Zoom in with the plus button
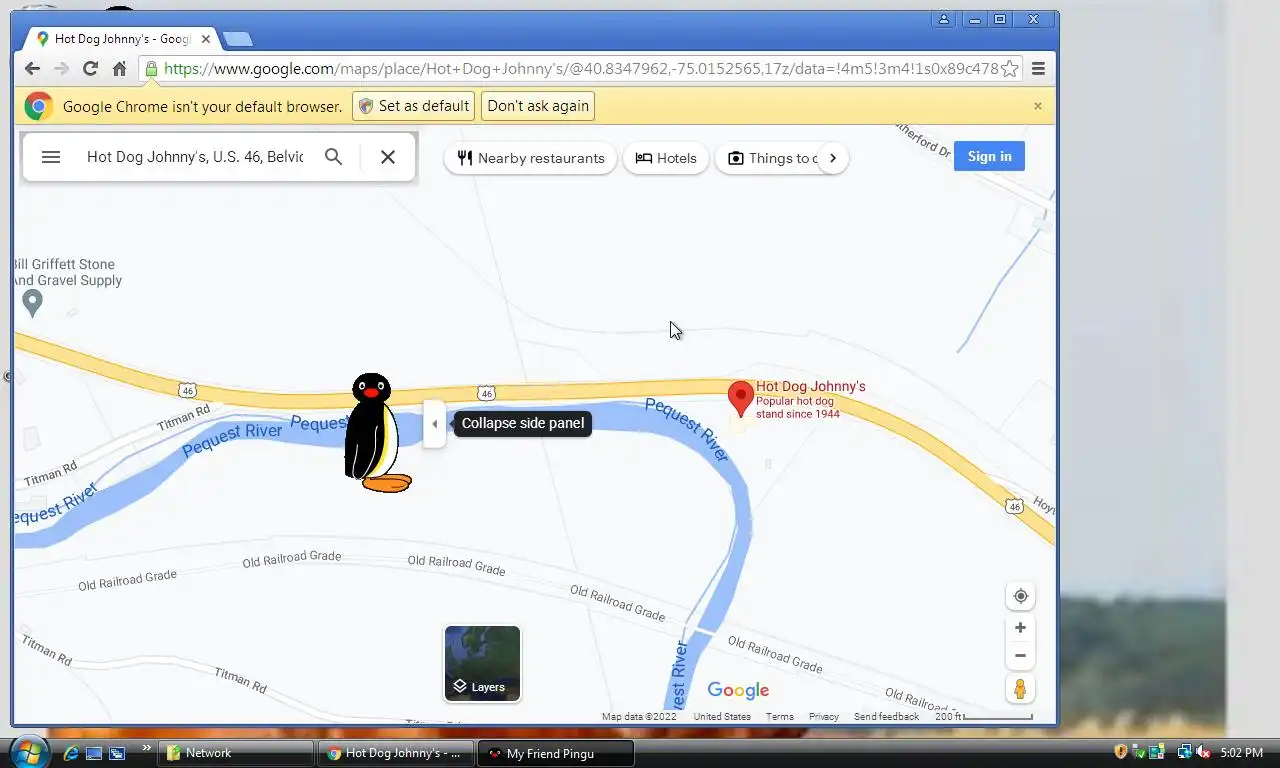Image resolution: width=1280 pixels, height=768 pixels. (x=1020, y=628)
